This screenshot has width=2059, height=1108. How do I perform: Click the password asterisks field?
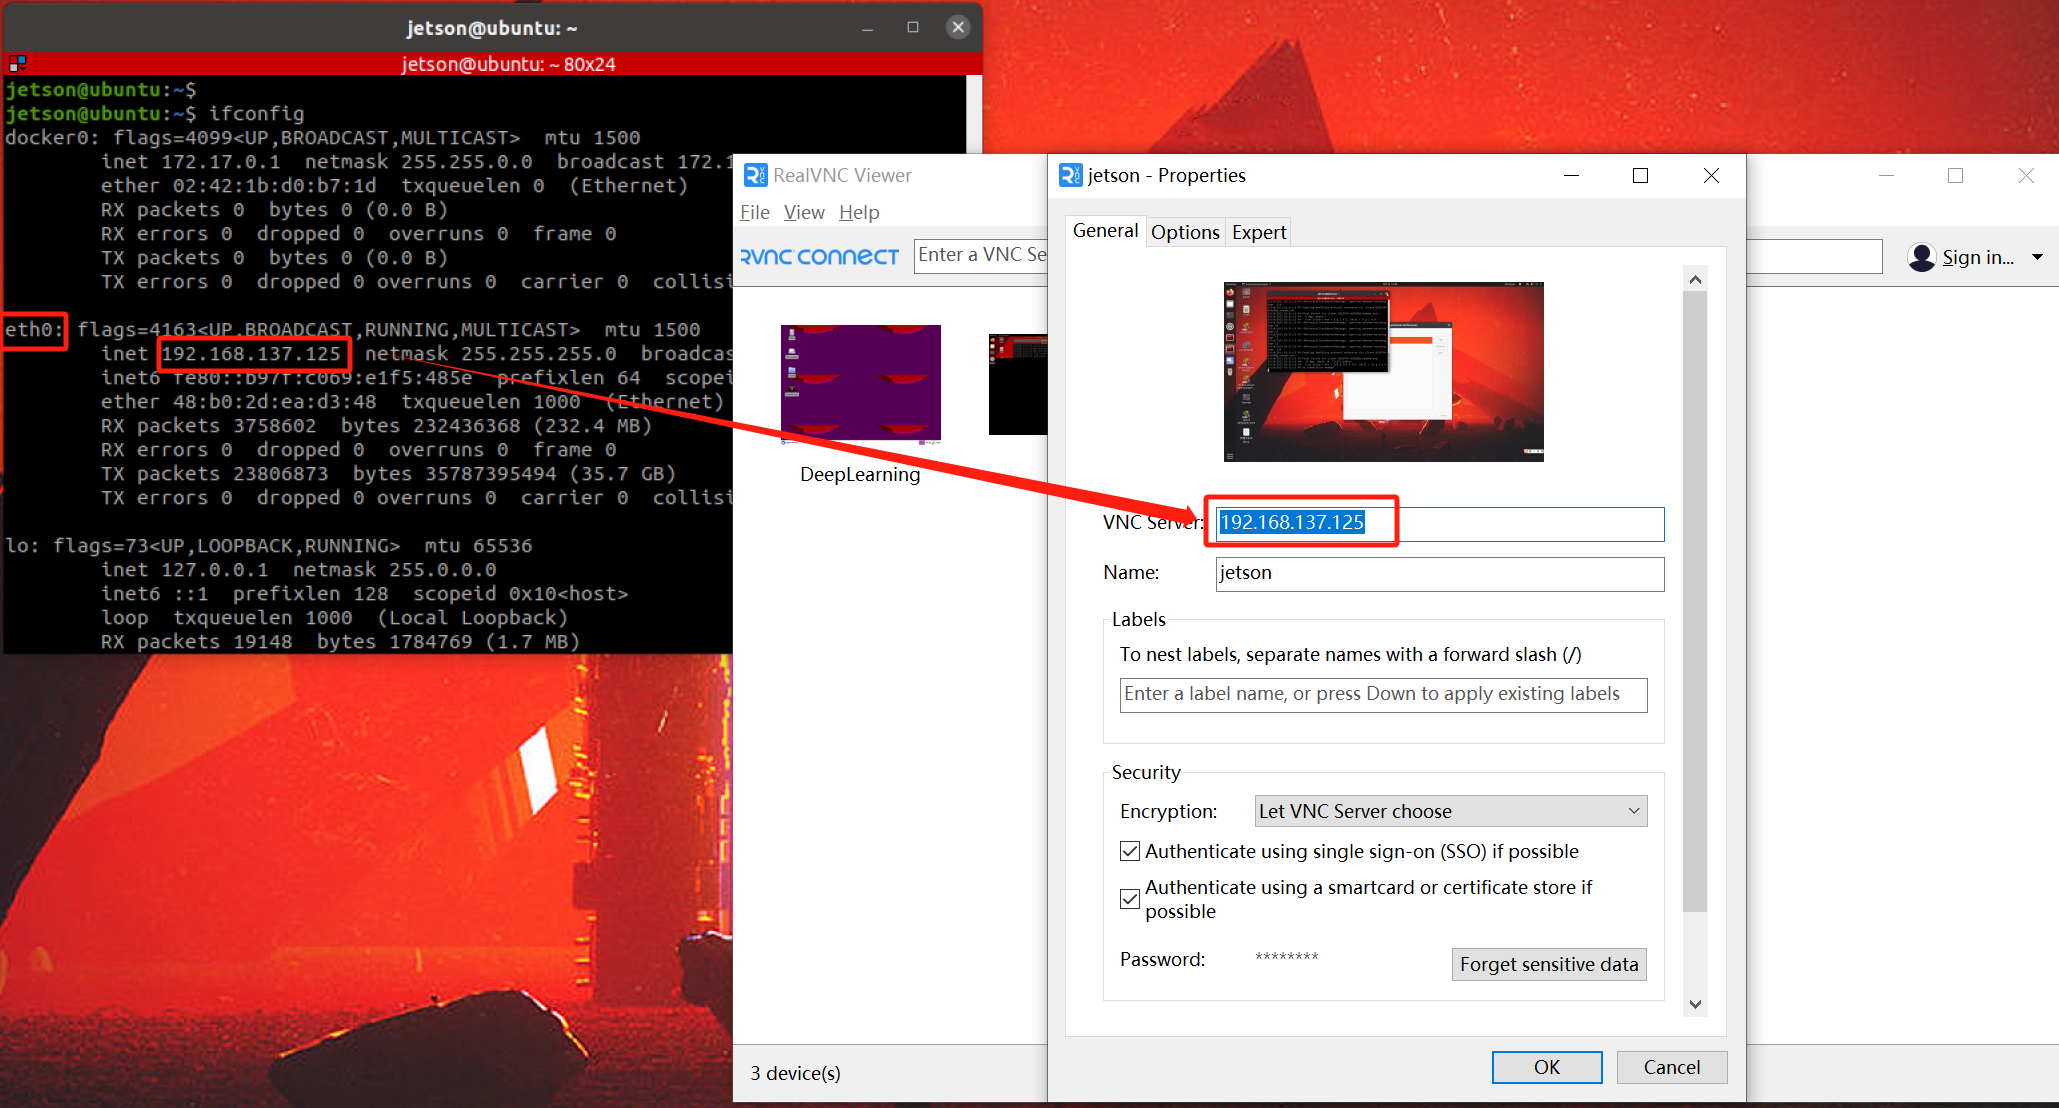[x=1286, y=958]
